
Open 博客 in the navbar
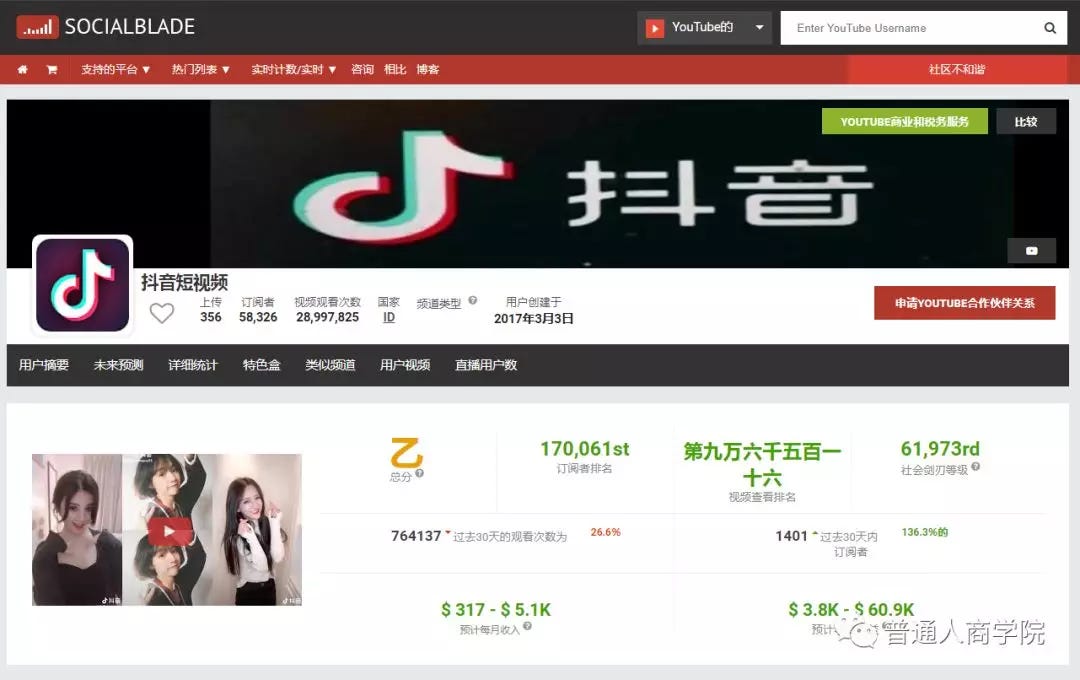coord(428,70)
